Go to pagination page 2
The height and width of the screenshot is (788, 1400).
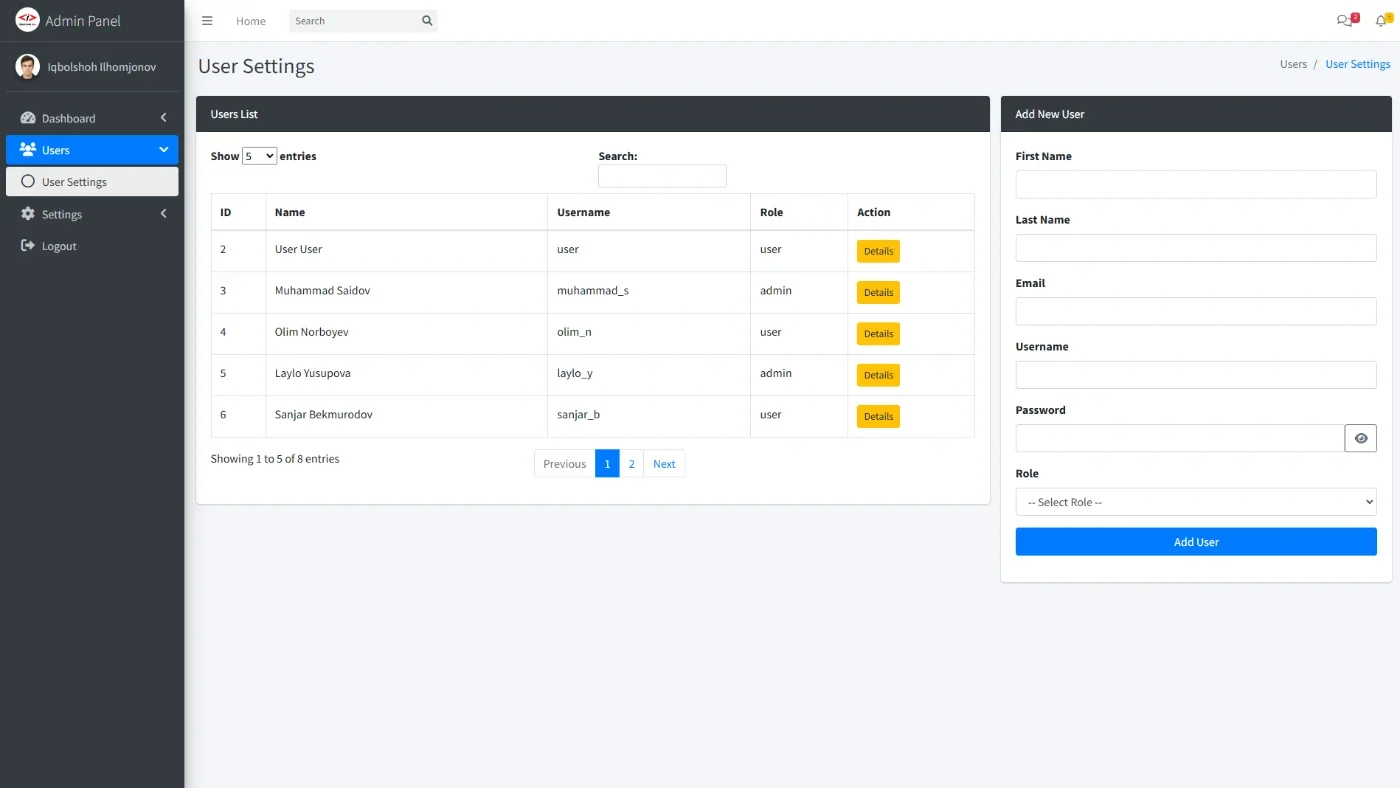pyautogui.click(x=632, y=463)
